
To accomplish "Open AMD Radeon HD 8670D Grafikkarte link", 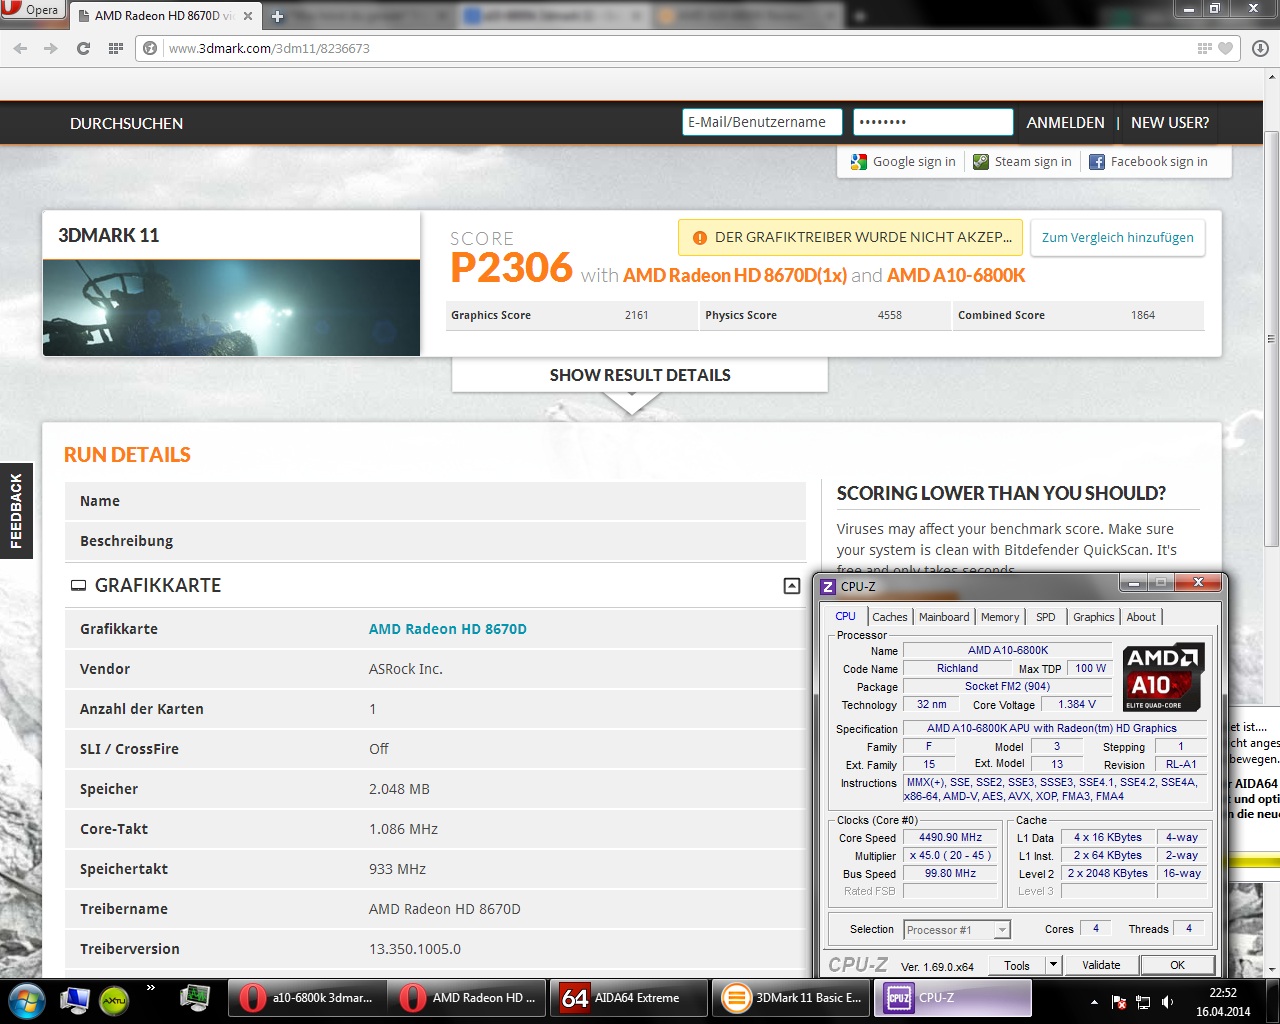I will click(448, 629).
